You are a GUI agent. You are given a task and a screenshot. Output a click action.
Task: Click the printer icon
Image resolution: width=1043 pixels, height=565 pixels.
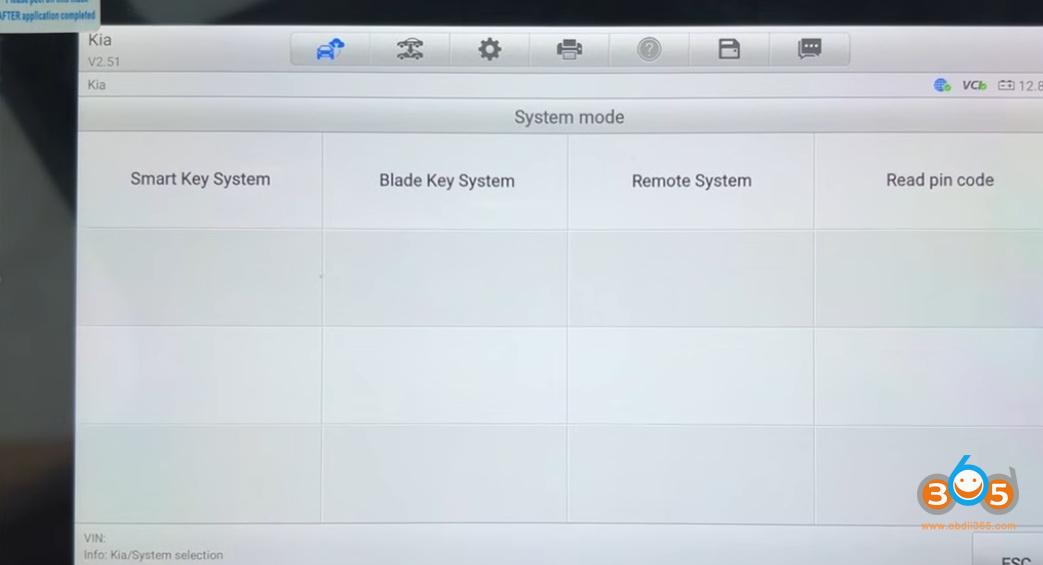point(569,49)
